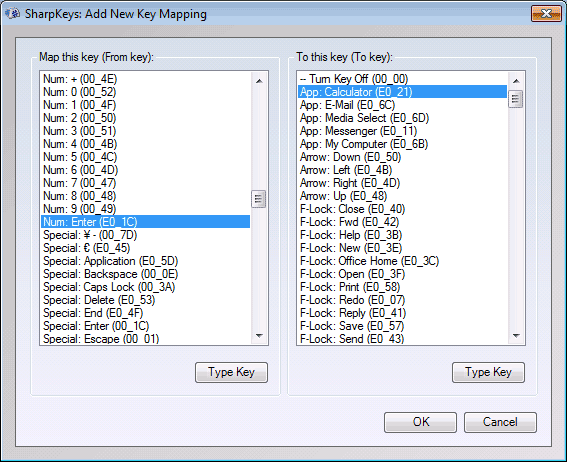Image resolution: width=567 pixels, height=462 pixels.
Task: Confirm the mapping with OK
Action: click(421, 422)
